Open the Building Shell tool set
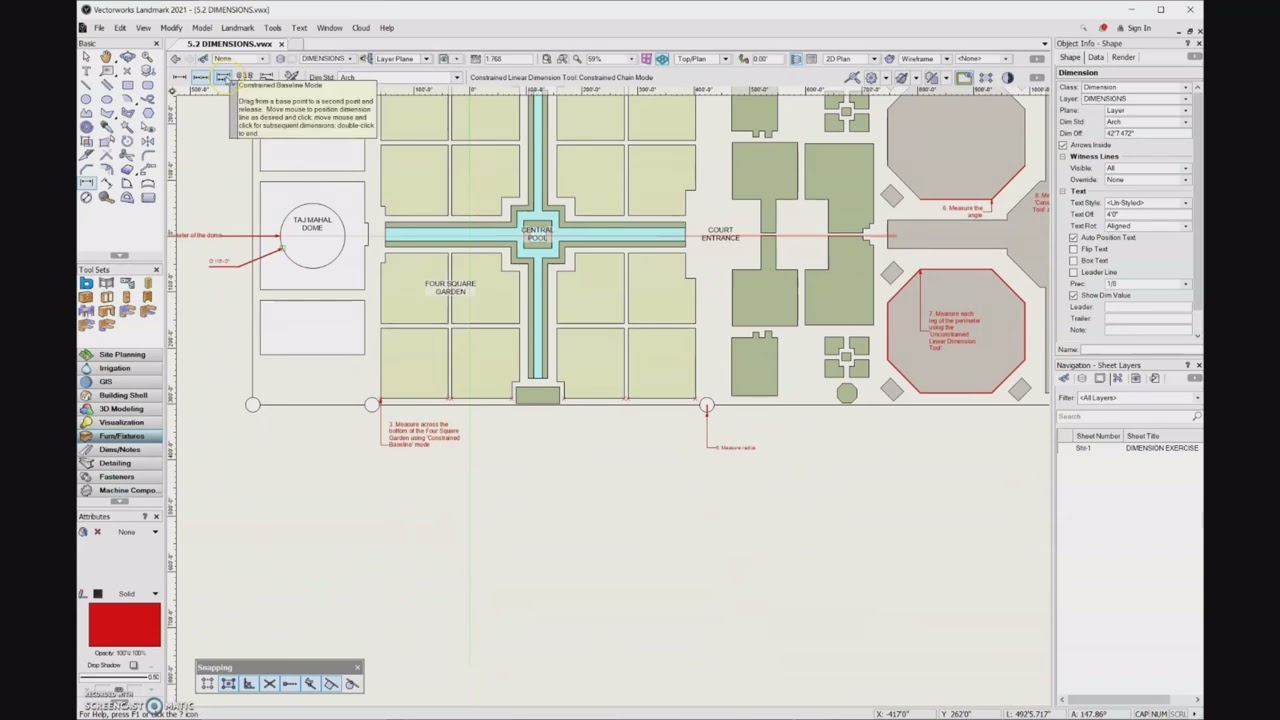Viewport: 1280px width, 720px height. click(x=119, y=395)
